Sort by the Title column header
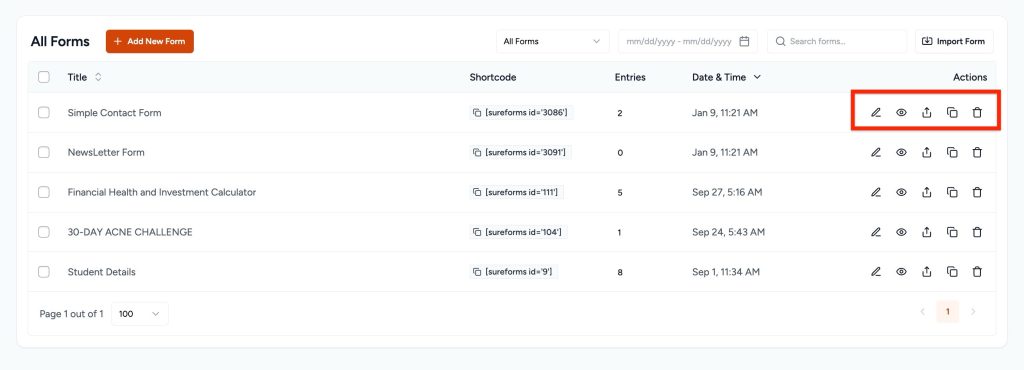 84,77
